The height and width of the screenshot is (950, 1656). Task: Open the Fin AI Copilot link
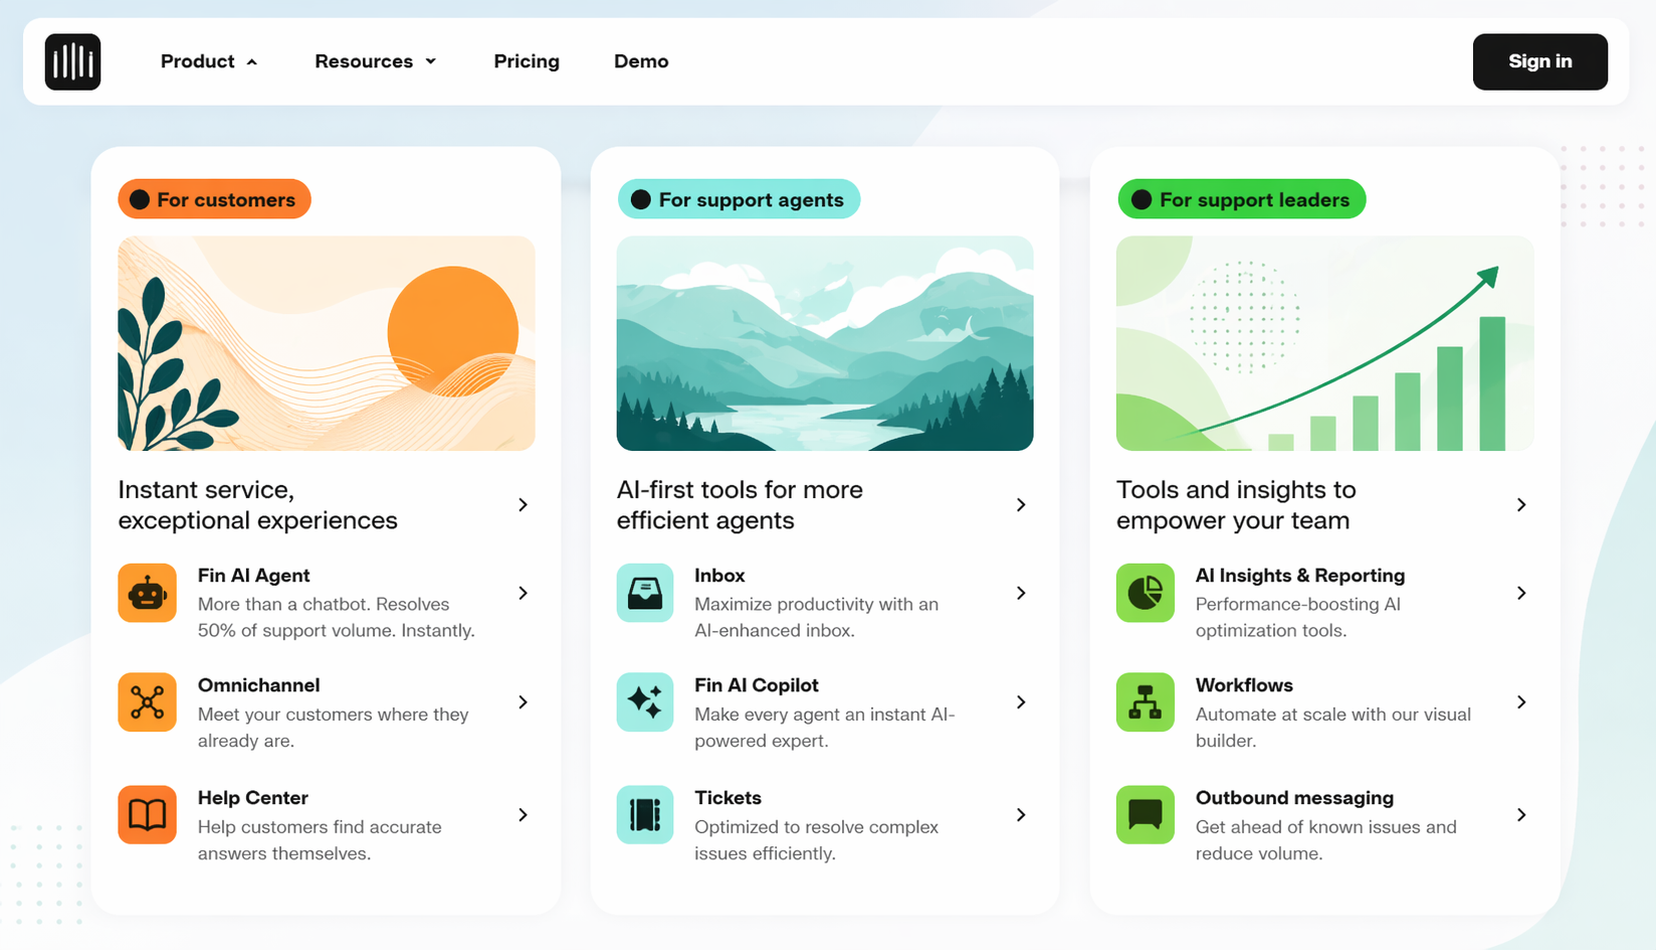tap(757, 685)
